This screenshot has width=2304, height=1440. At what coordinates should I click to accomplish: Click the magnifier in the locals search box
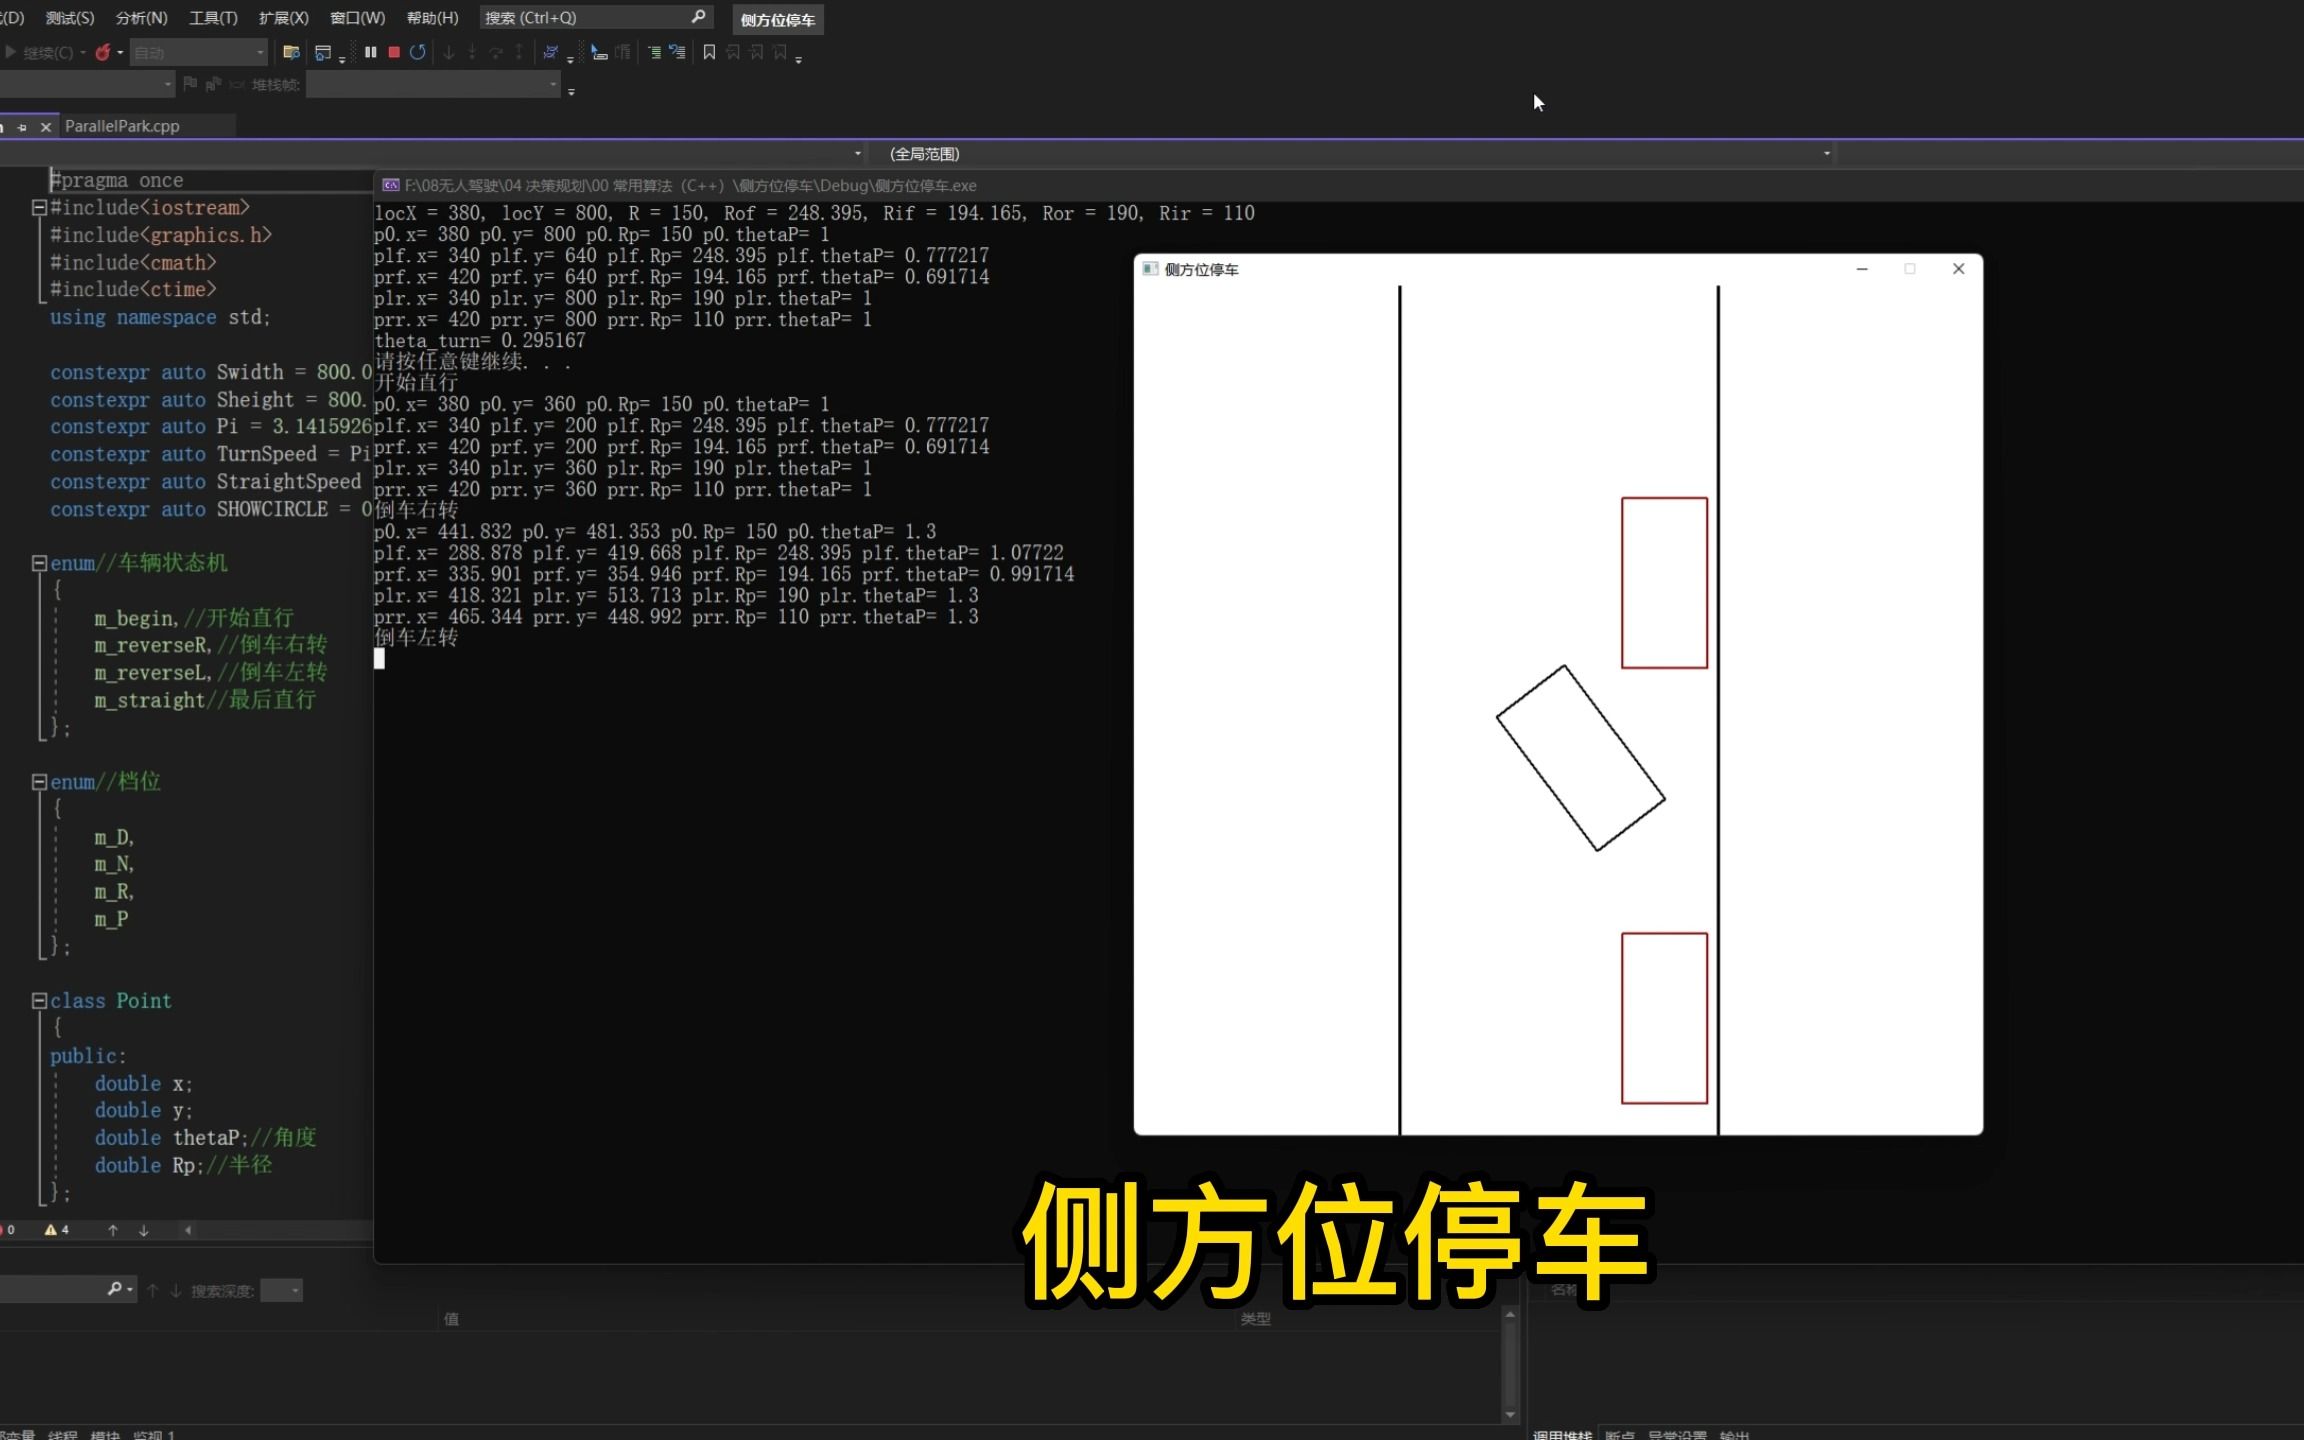[x=115, y=1290]
